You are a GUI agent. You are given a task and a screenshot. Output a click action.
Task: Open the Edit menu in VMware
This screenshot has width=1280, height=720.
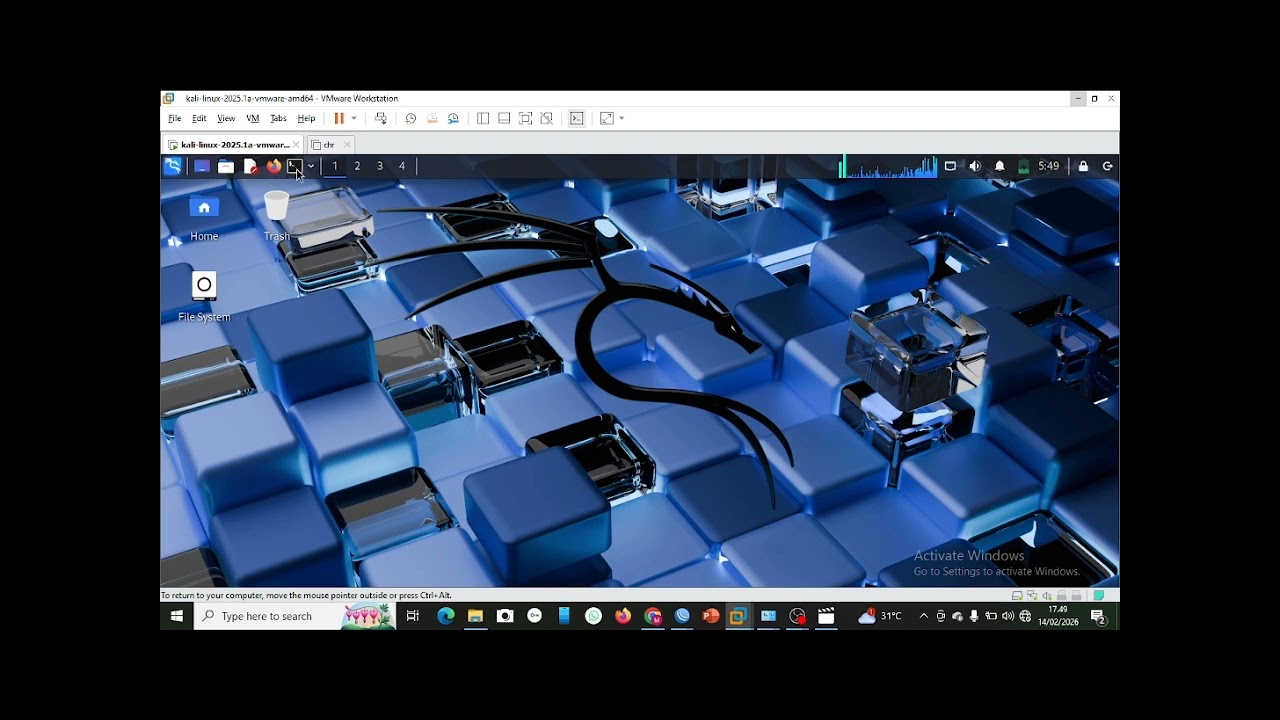(x=199, y=118)
